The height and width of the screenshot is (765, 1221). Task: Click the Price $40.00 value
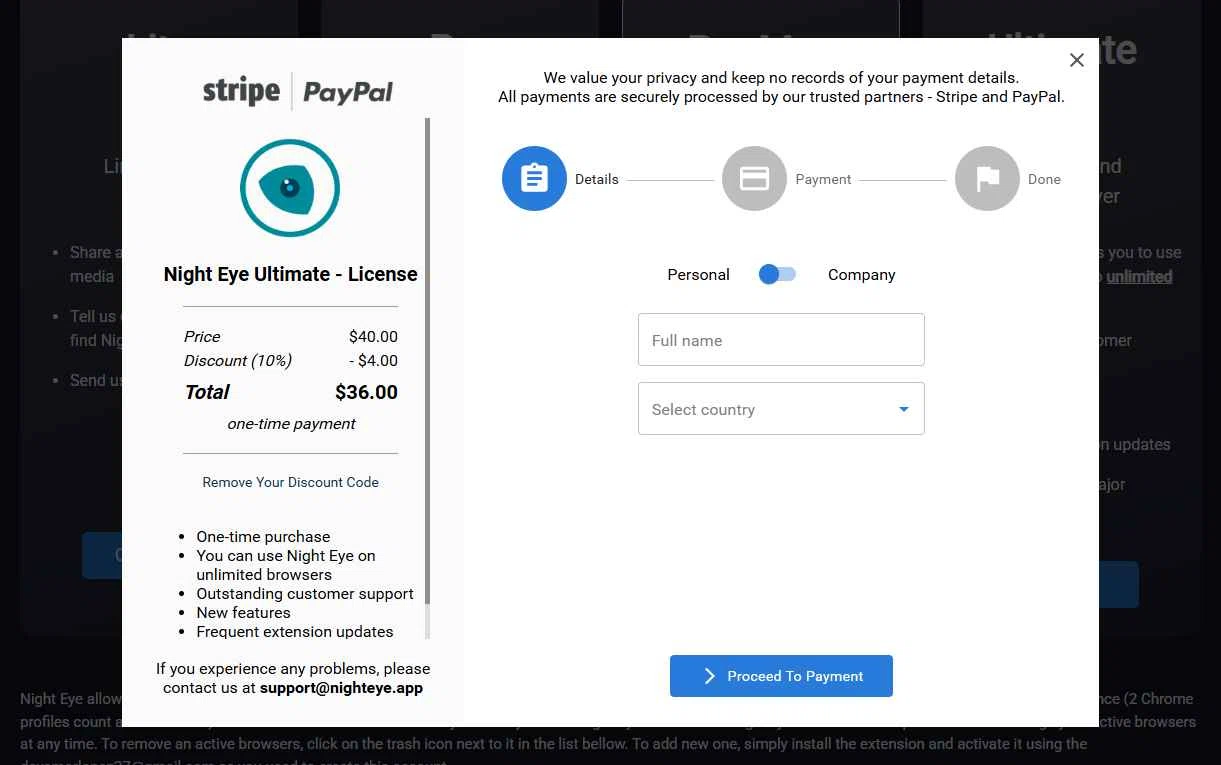[x=373, y=336]
